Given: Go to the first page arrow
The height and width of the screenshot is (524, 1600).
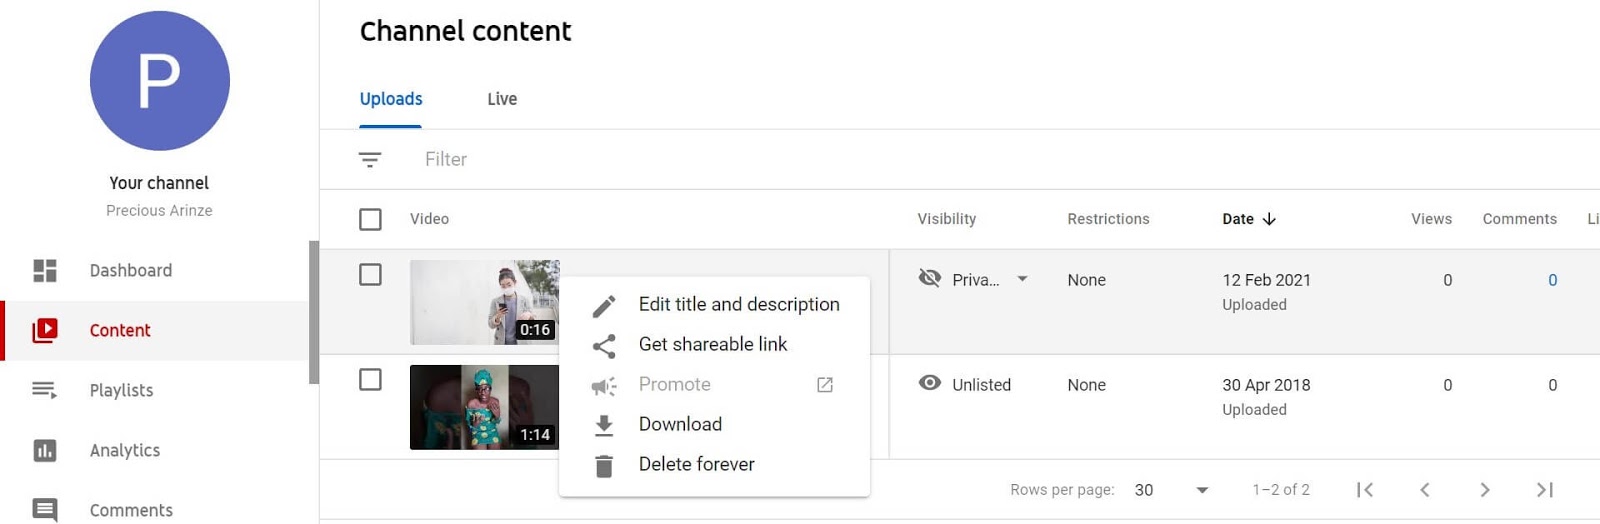Looking at the screenshot, I should pos(1365,490).
